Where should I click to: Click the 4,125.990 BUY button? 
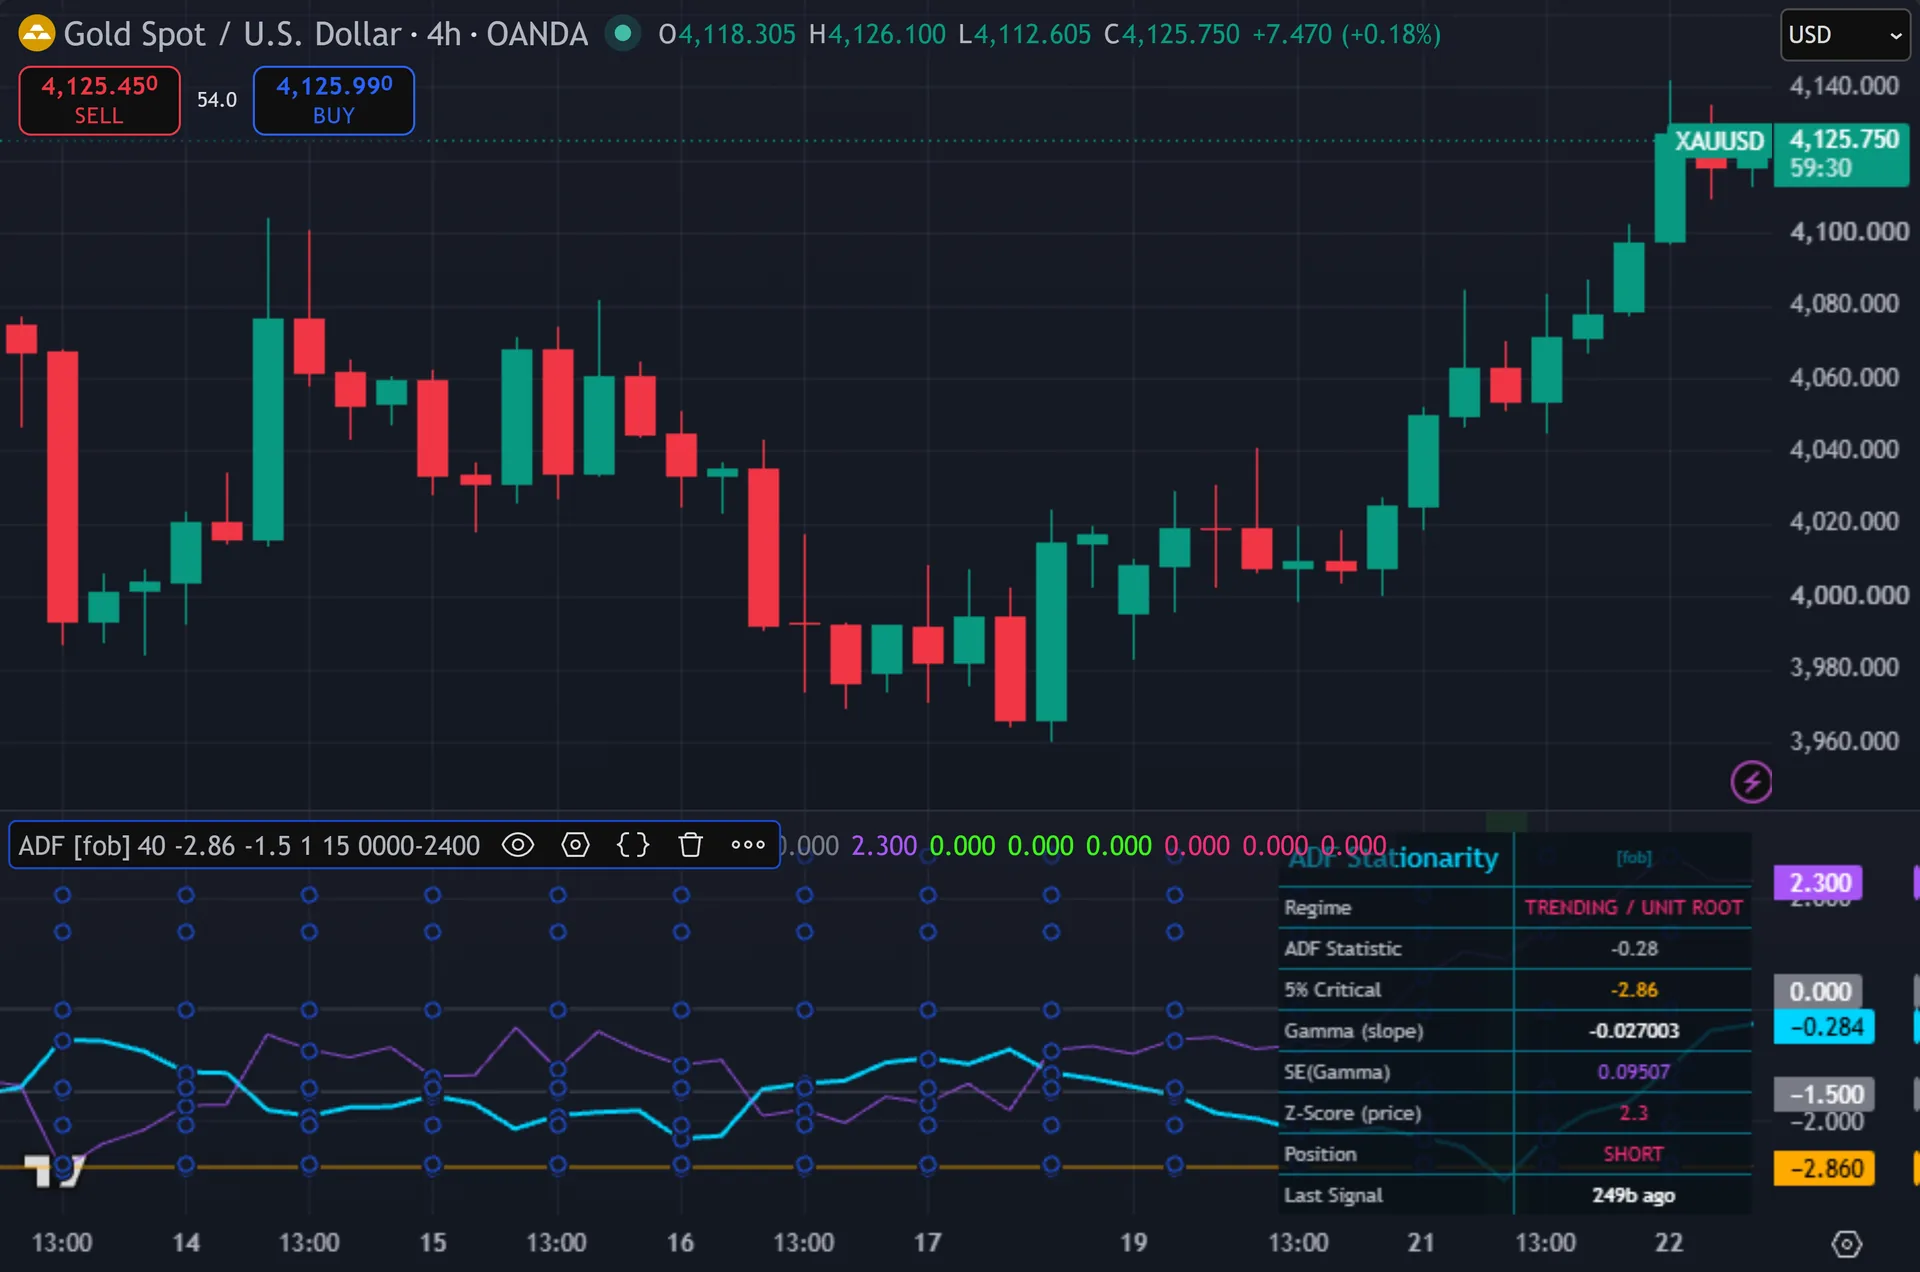[x=334, y=100]
